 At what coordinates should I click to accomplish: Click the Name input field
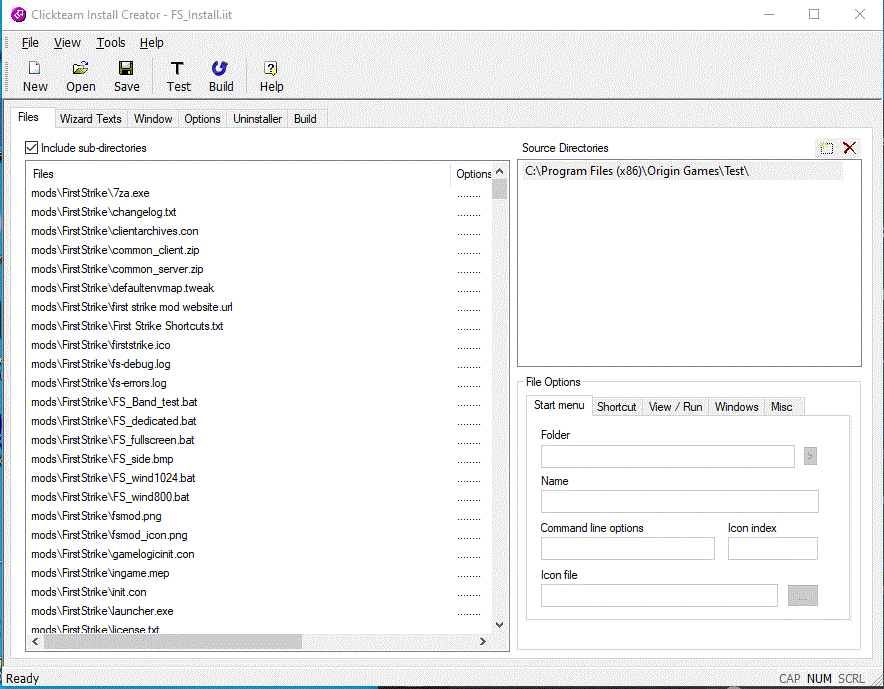pos(679,501)
